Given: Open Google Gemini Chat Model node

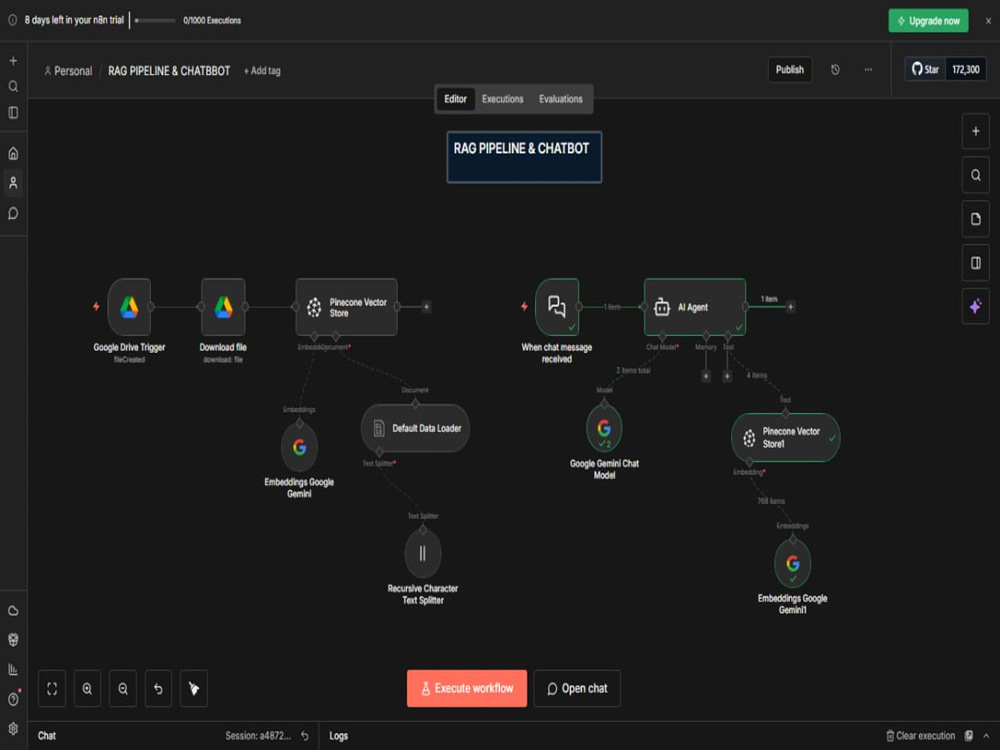Looking at the screenshot, I should [604, 429].
